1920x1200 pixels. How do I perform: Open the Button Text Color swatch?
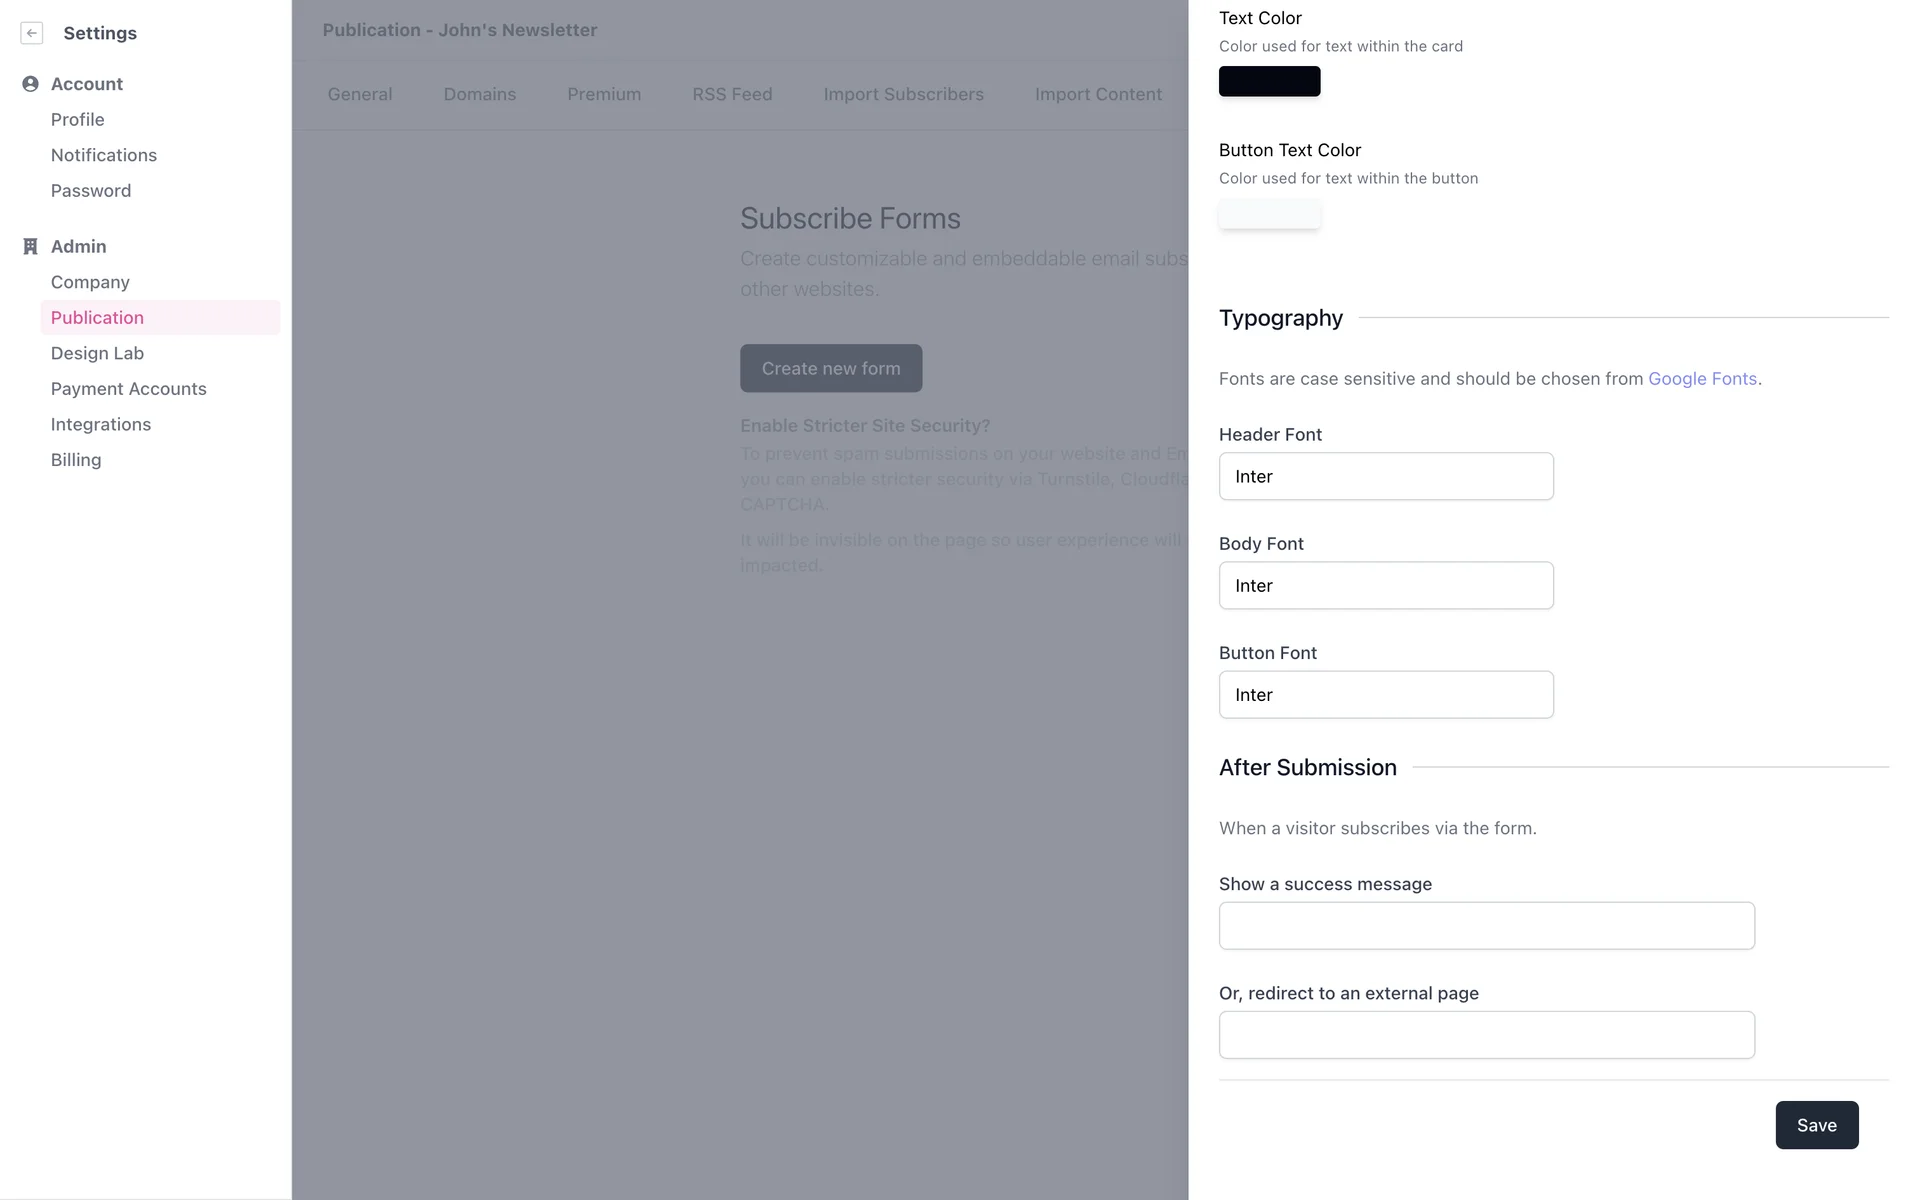pos(1269,213)
